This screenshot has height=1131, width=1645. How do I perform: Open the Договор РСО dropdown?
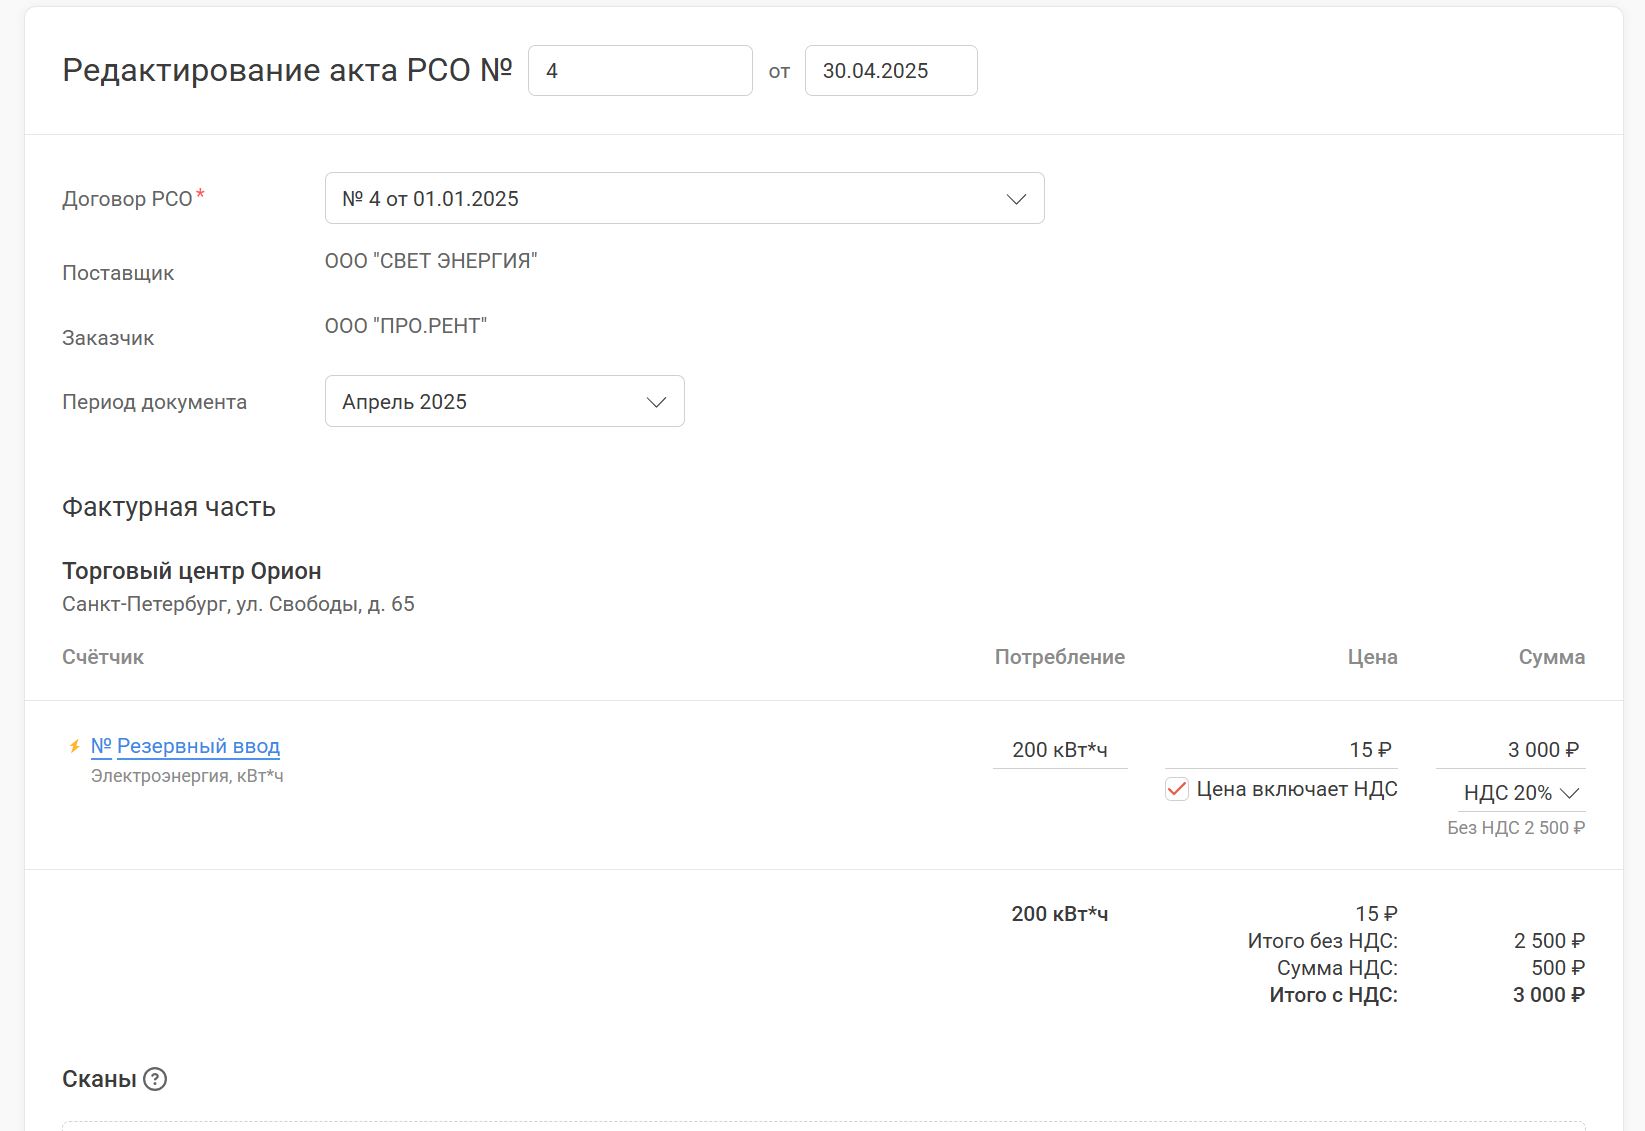tap(684, 198)
